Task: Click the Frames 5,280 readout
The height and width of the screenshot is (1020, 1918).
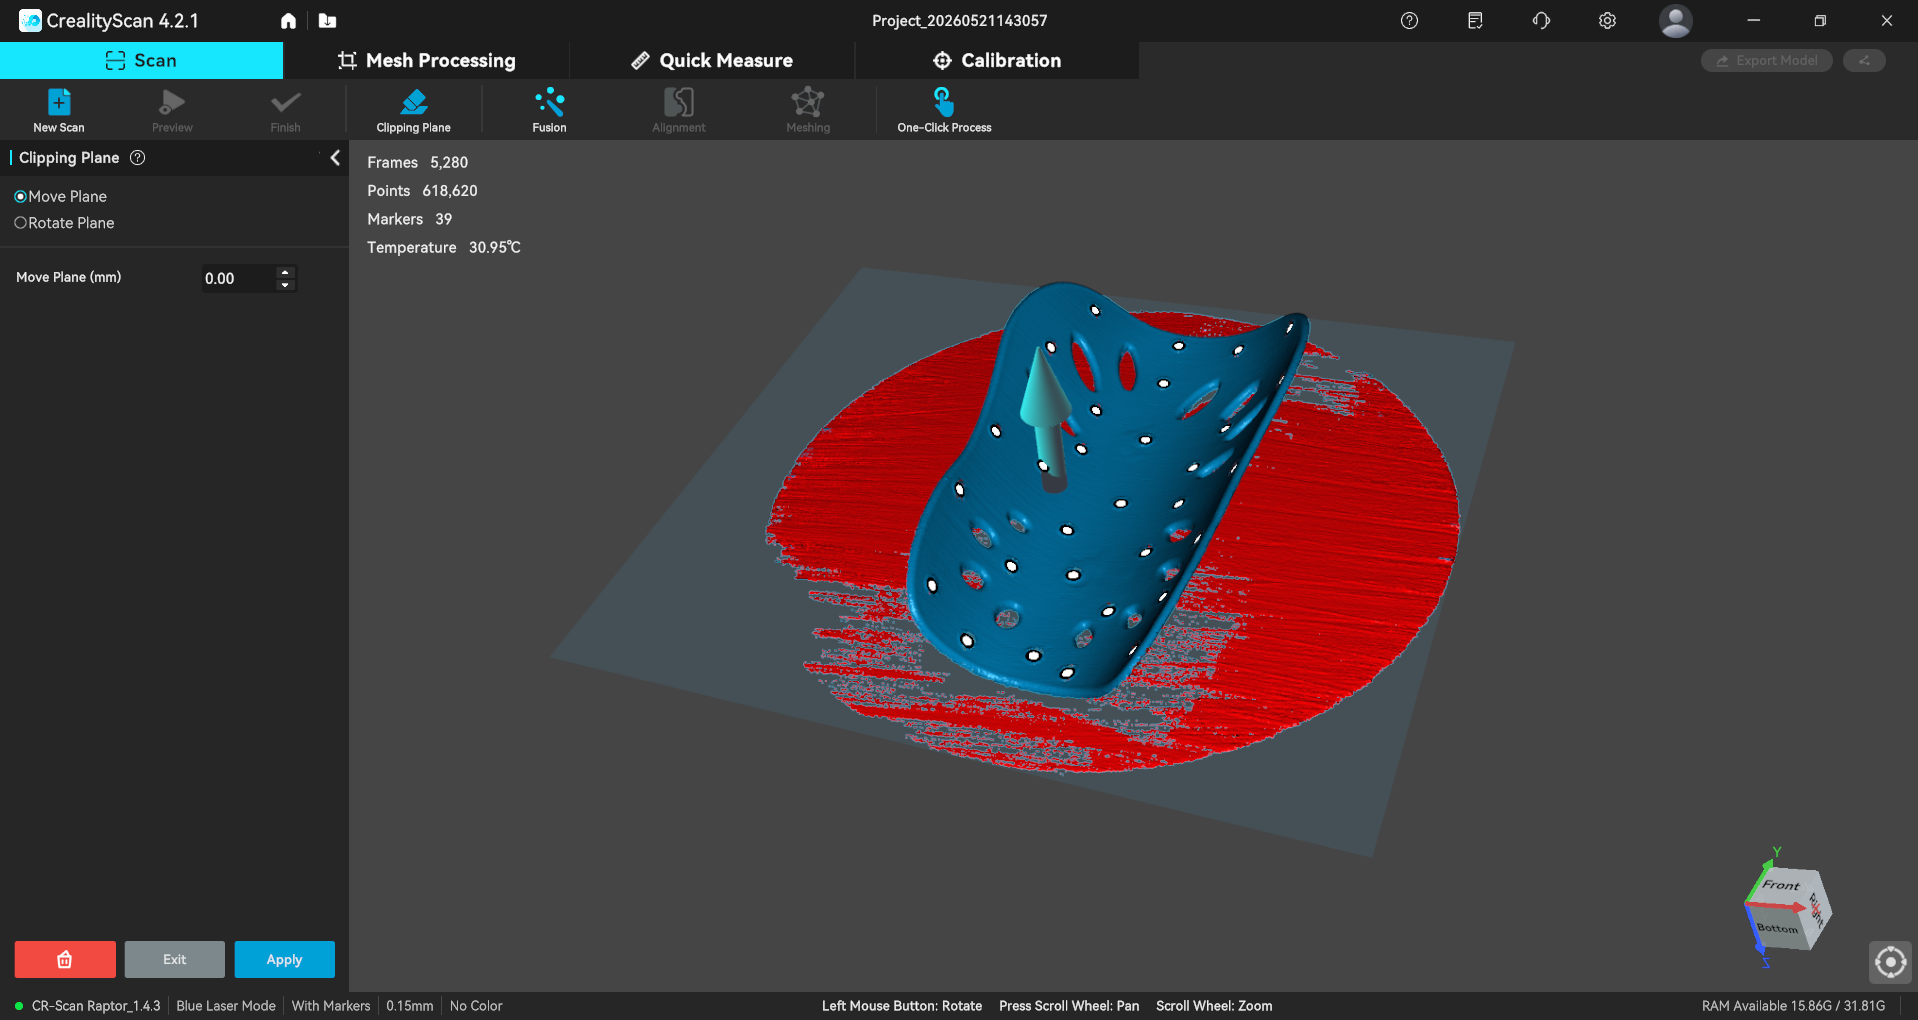Action: pyautogui.click(x=417, y=162)
